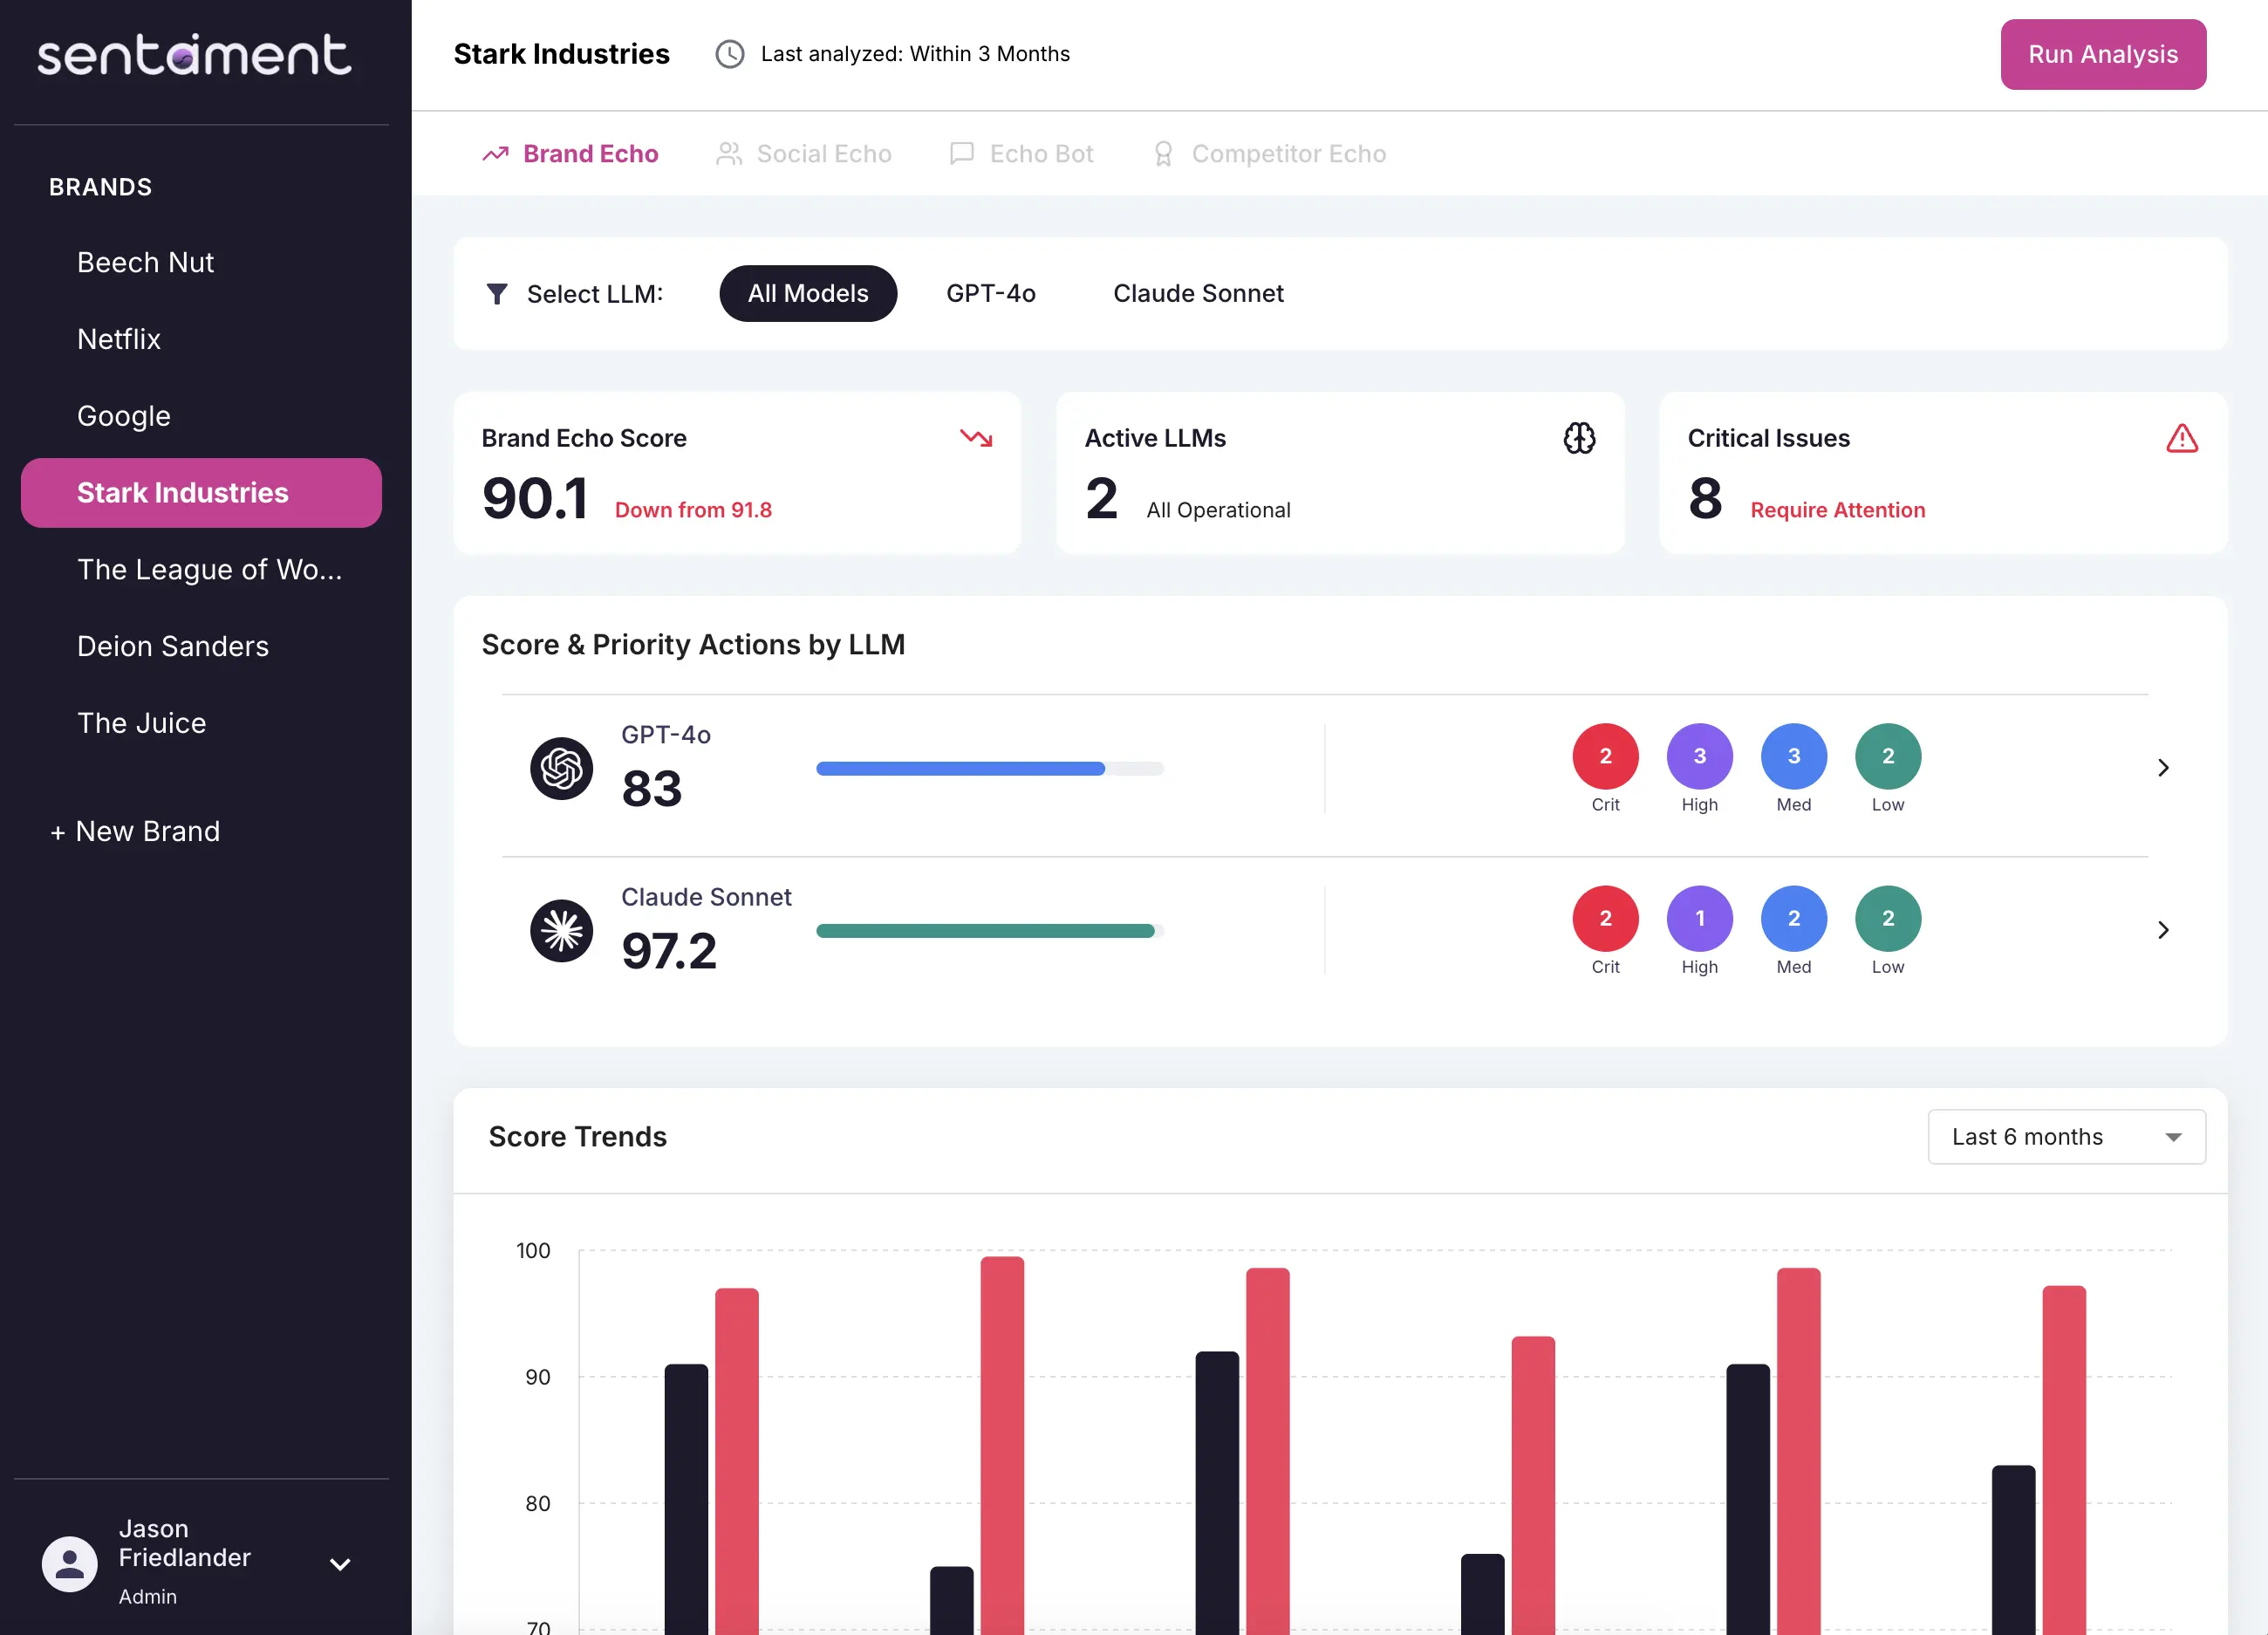This screenshot has width=2268, height=1635.
Task: Click the Brand Echo Score value 90.1
Action: click(x=534, y=498)
